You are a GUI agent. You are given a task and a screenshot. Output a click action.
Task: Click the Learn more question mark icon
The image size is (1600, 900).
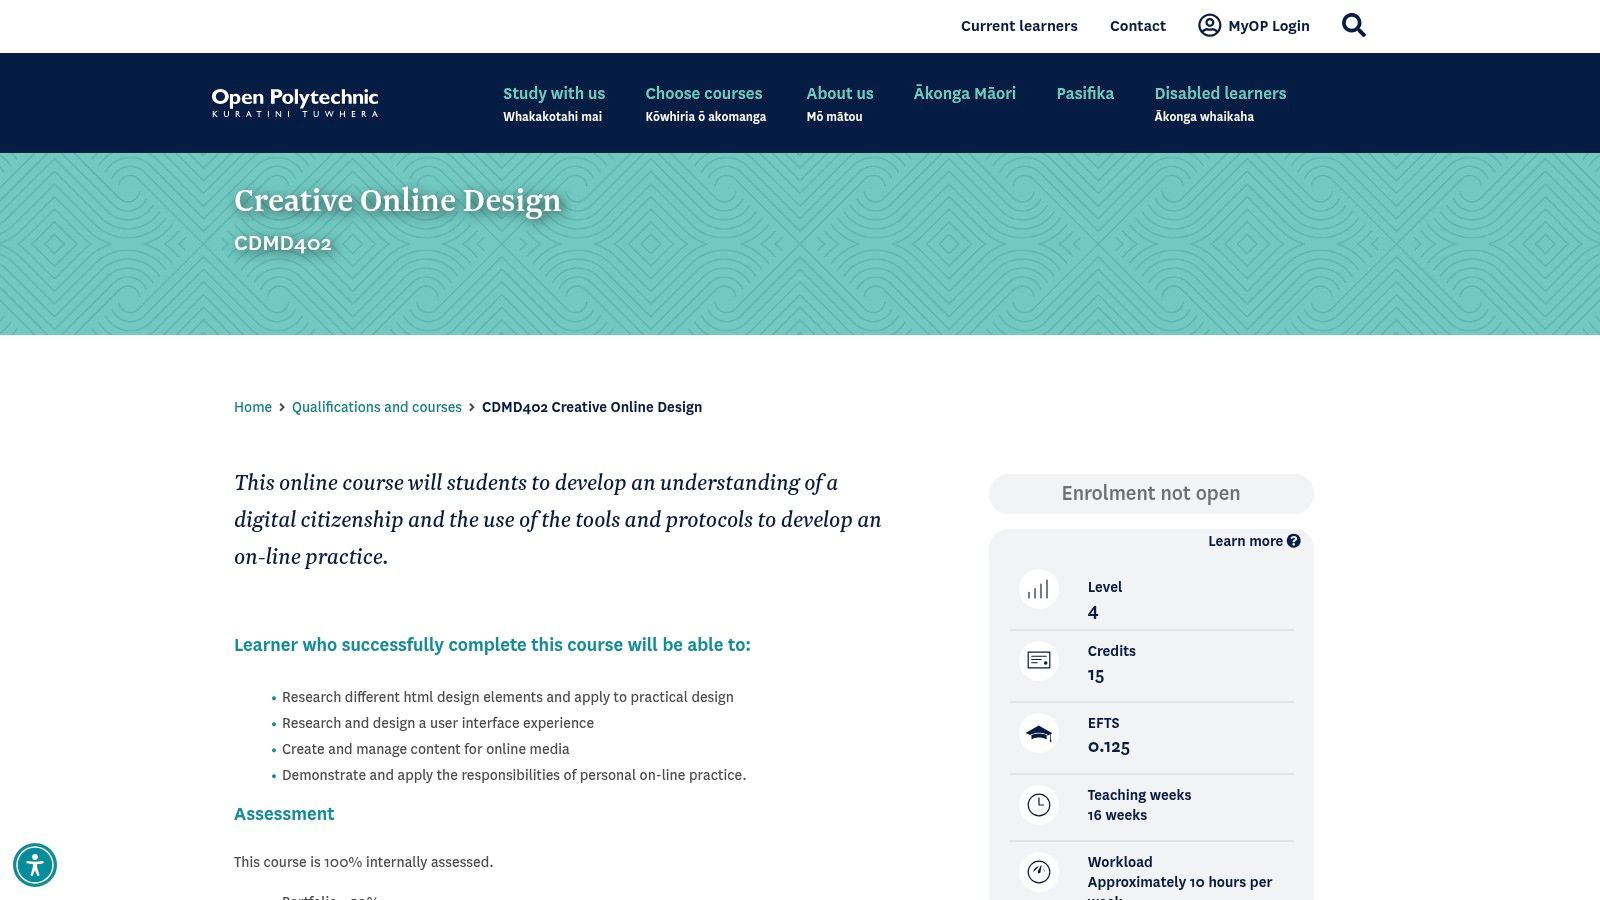[x=1294, y=541]
